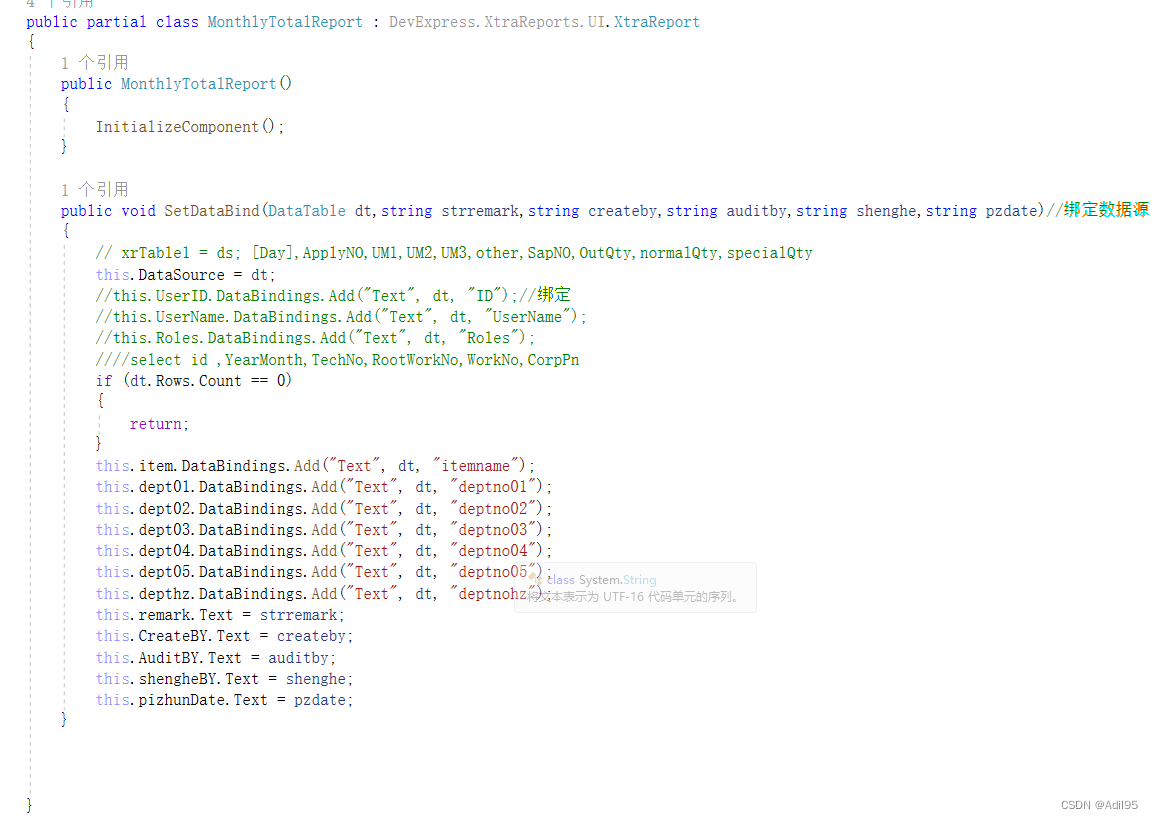Click the this.DataSource = dt line
Viewport: 1153px width, 819px height.
click(185, 275)
